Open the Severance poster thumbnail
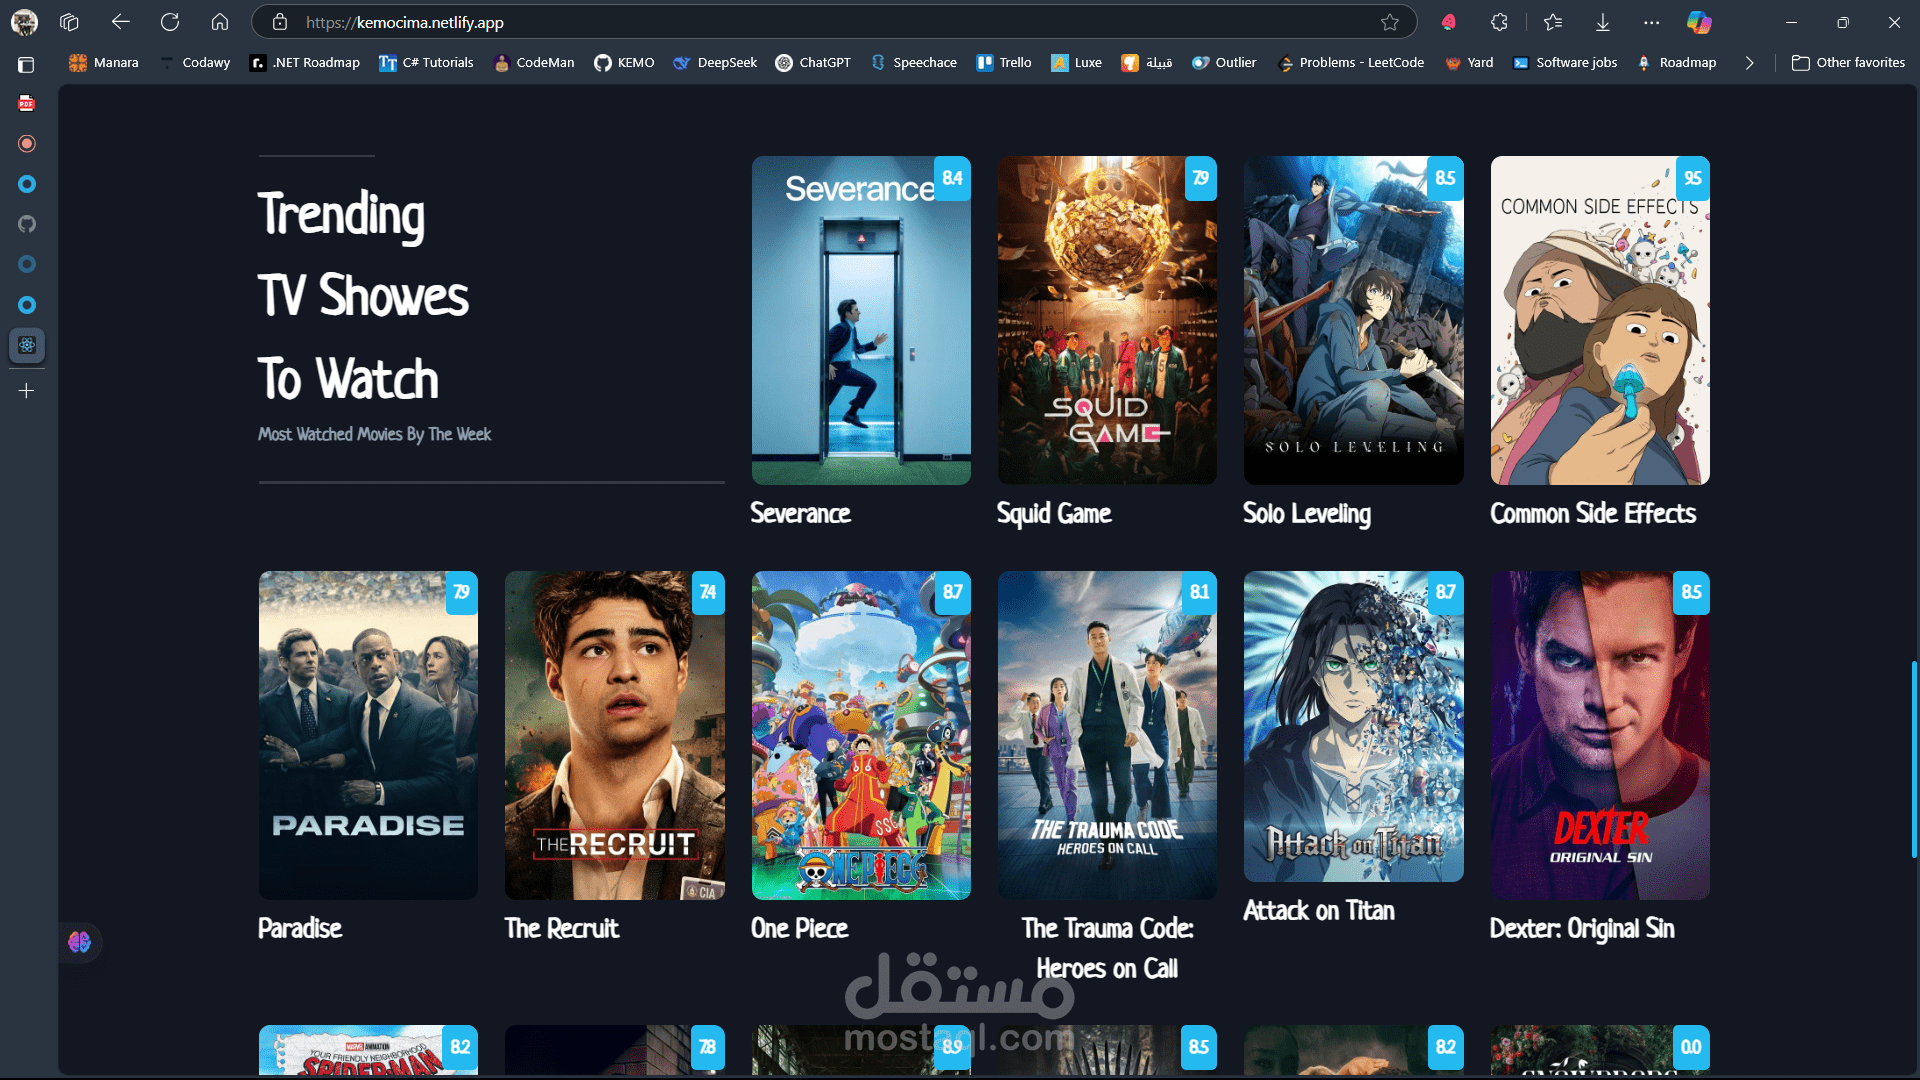The height and width of the screenshot is (1080, 1920). [861, 320]
